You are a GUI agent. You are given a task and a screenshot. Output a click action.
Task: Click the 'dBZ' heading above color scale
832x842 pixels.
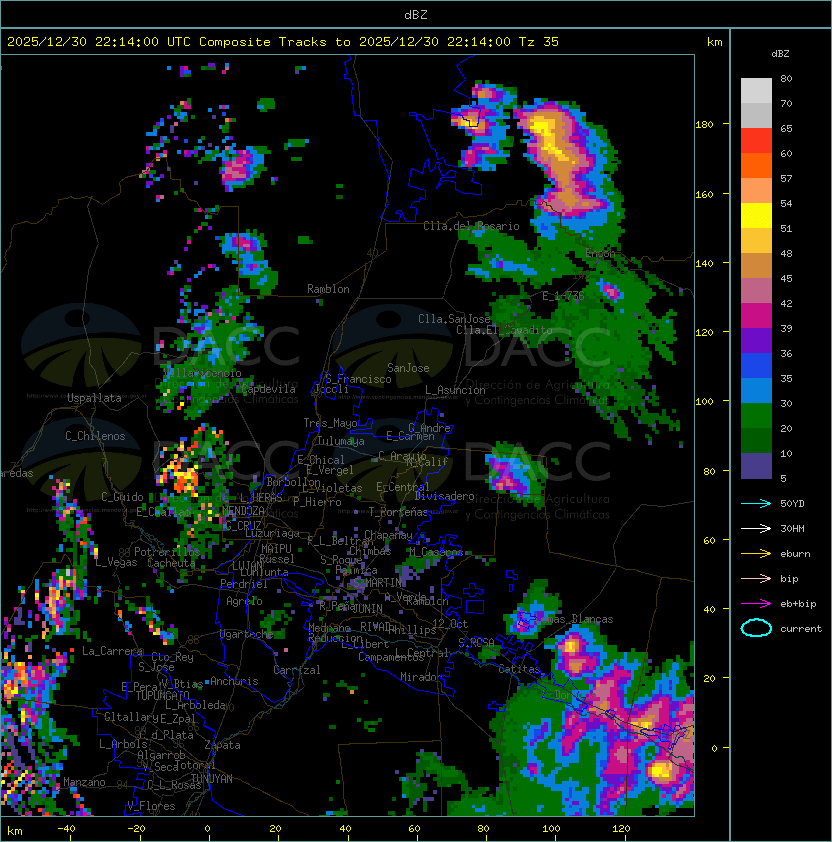[x=780, y=54]
